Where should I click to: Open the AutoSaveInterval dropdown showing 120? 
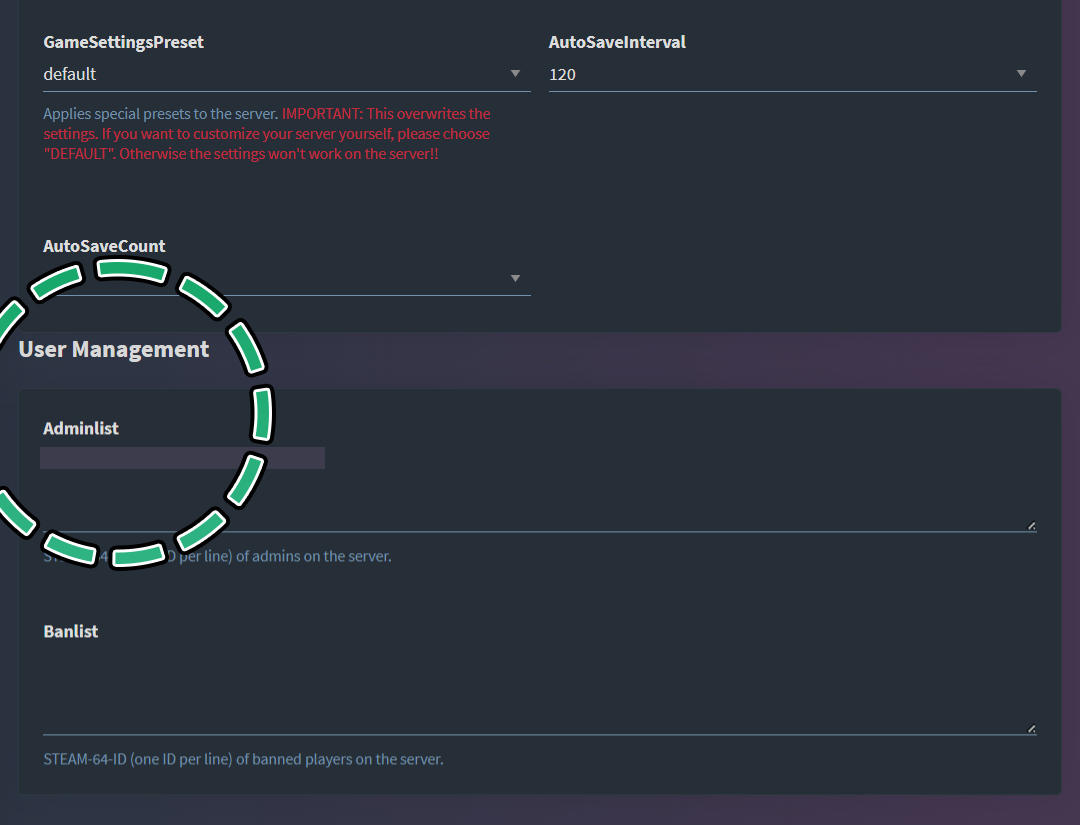(780, 74)
